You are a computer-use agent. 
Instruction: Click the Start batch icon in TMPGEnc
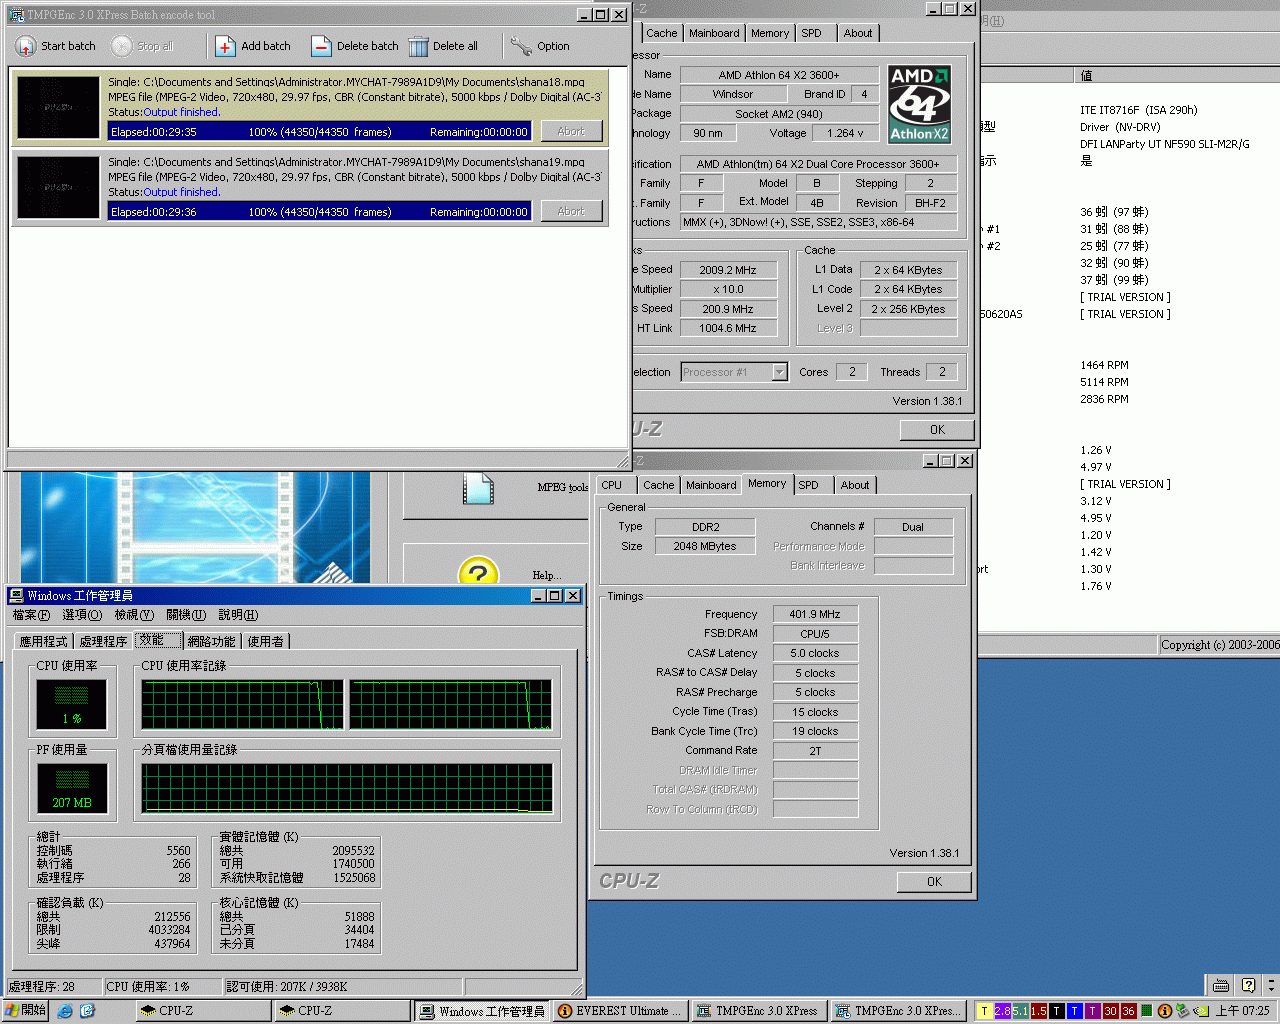pyautogui.click(x=25, y=46)
